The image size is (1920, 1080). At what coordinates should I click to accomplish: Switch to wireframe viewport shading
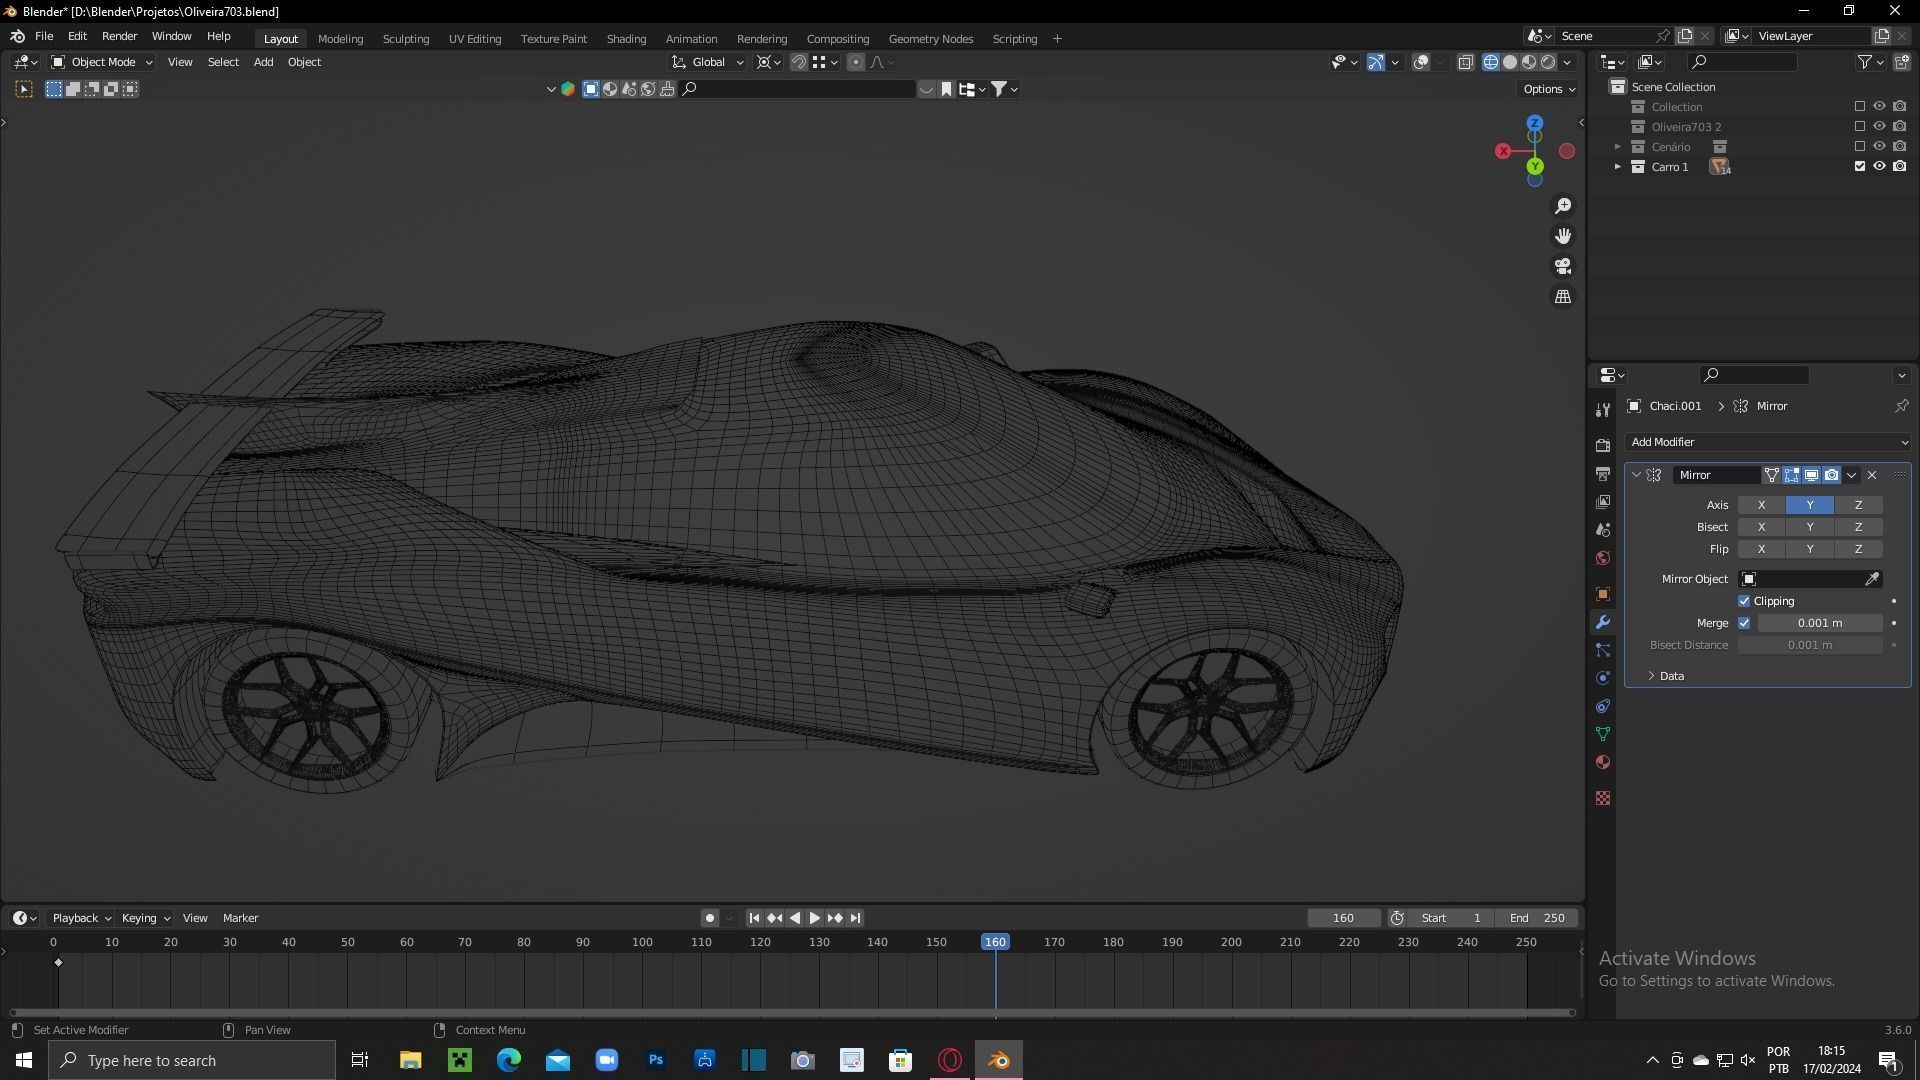(1491, 62)
